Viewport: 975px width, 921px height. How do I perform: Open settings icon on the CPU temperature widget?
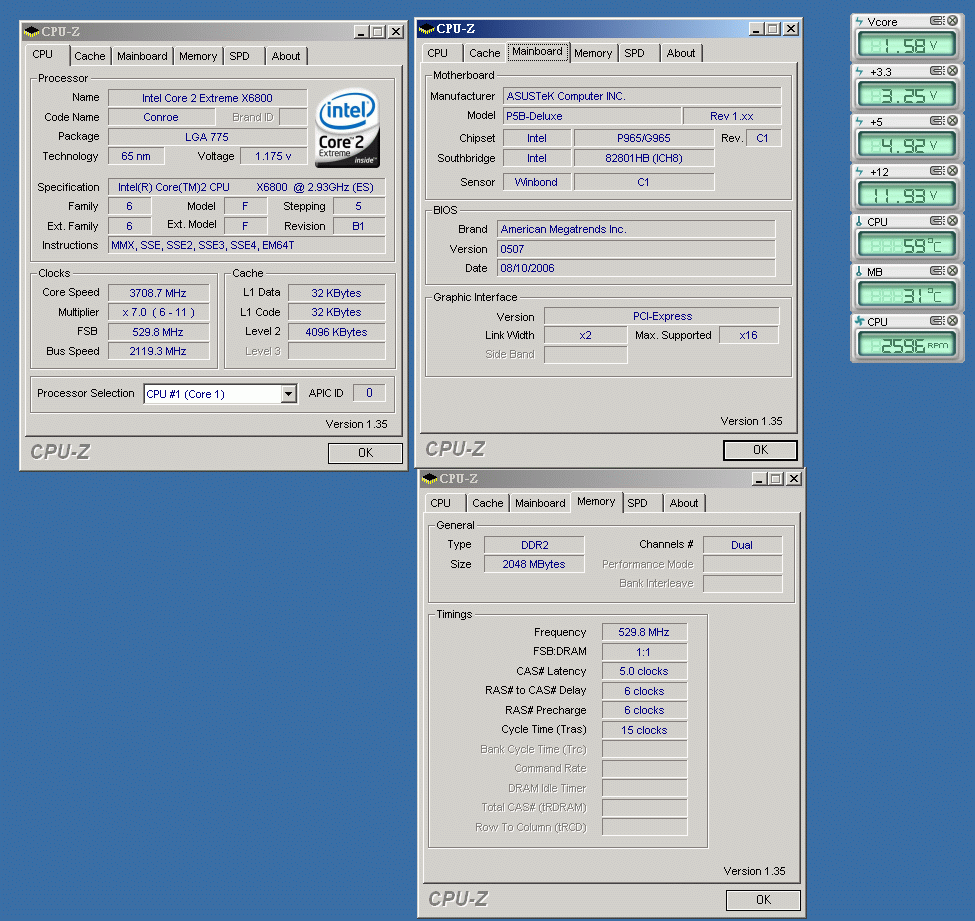937,221
